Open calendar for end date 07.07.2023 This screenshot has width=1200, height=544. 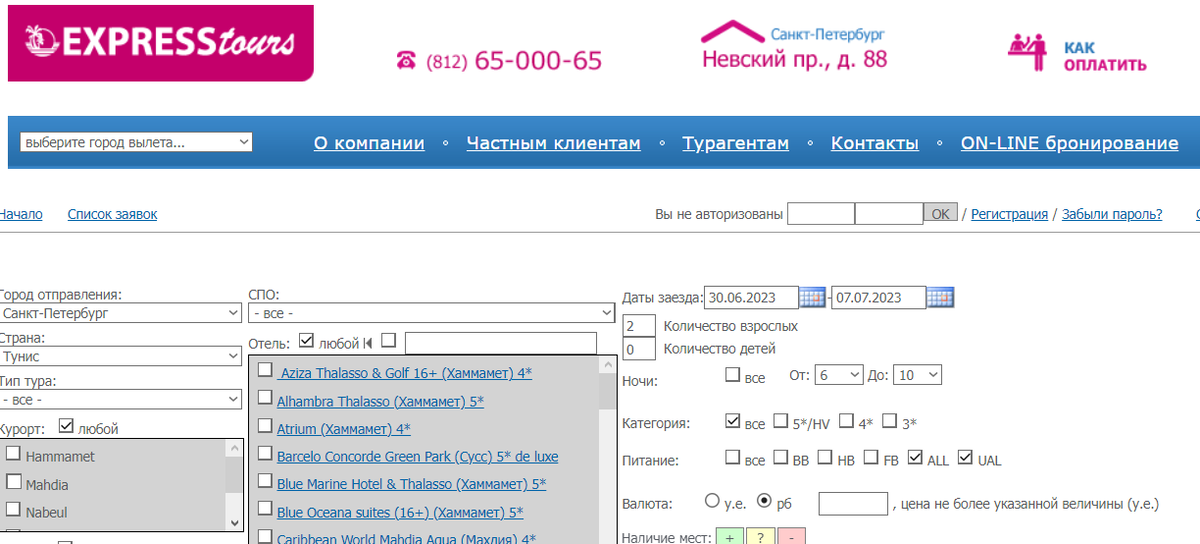940,297
